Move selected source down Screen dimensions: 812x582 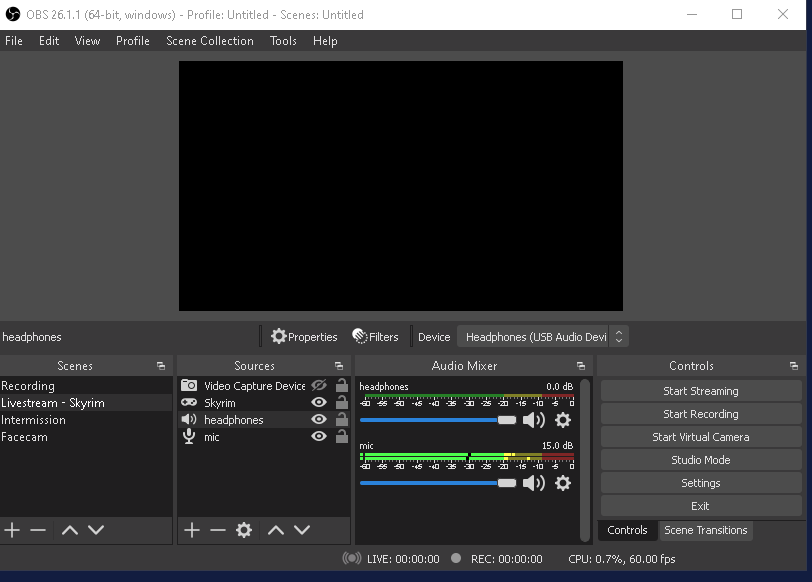pos(302,530)
